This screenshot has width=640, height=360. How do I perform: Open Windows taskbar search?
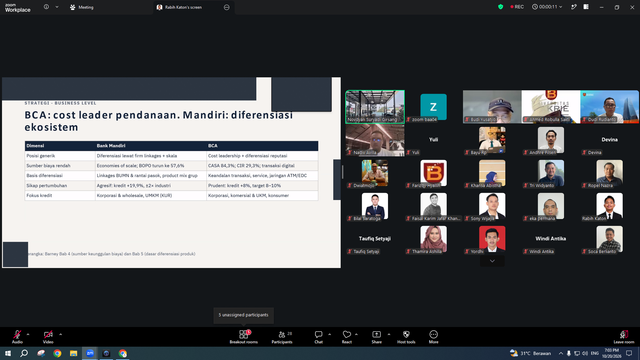coord(24,353)
